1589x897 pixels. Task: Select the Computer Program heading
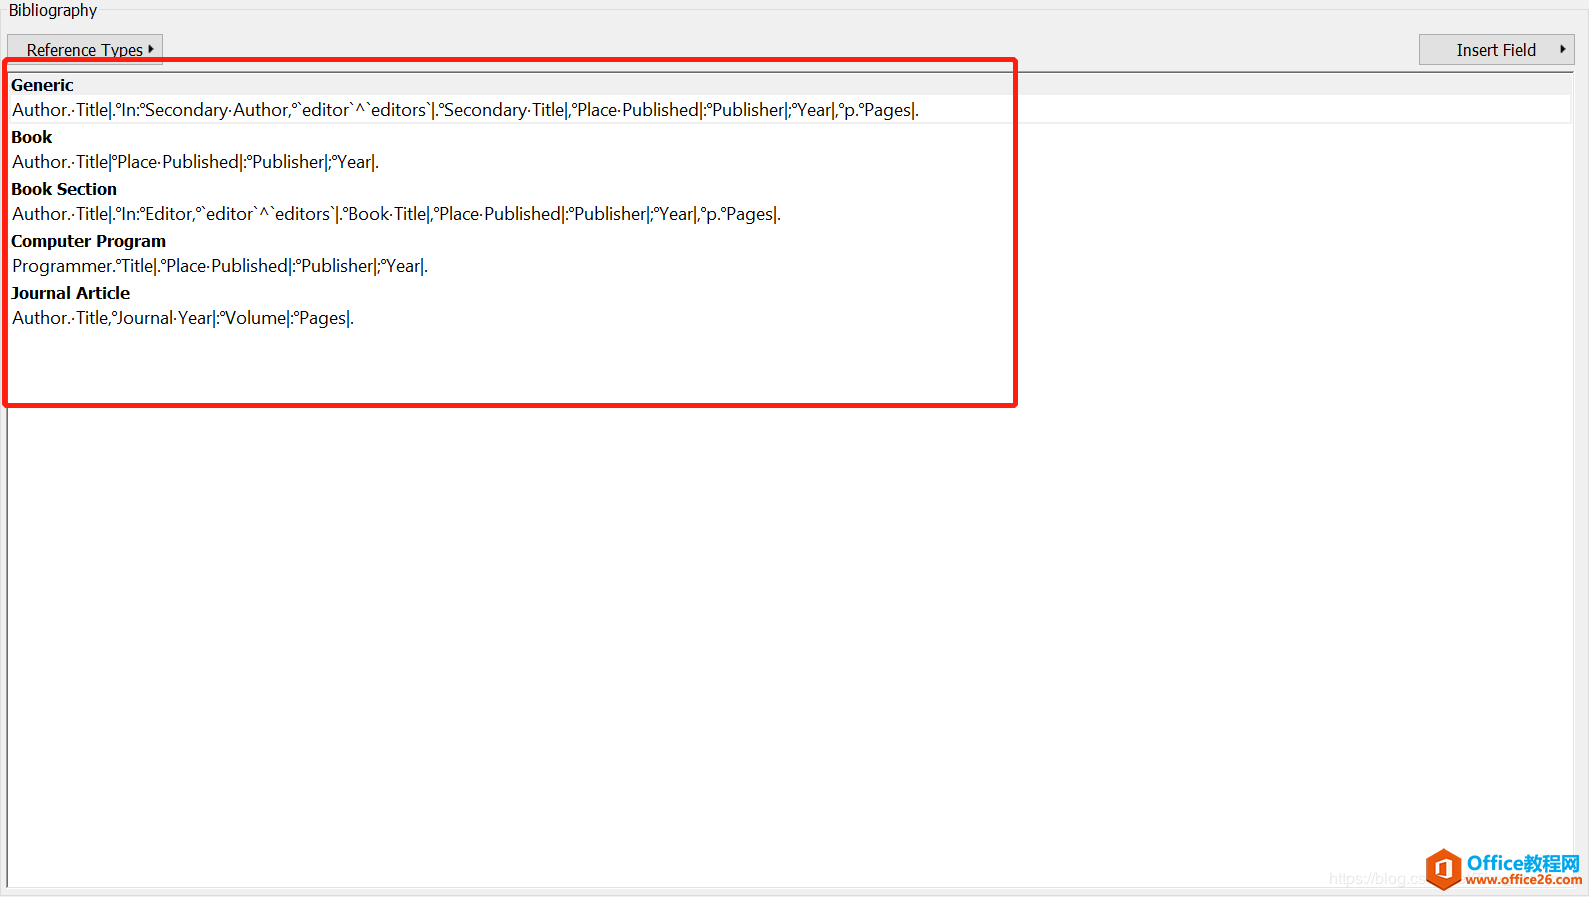pos(88,241)
